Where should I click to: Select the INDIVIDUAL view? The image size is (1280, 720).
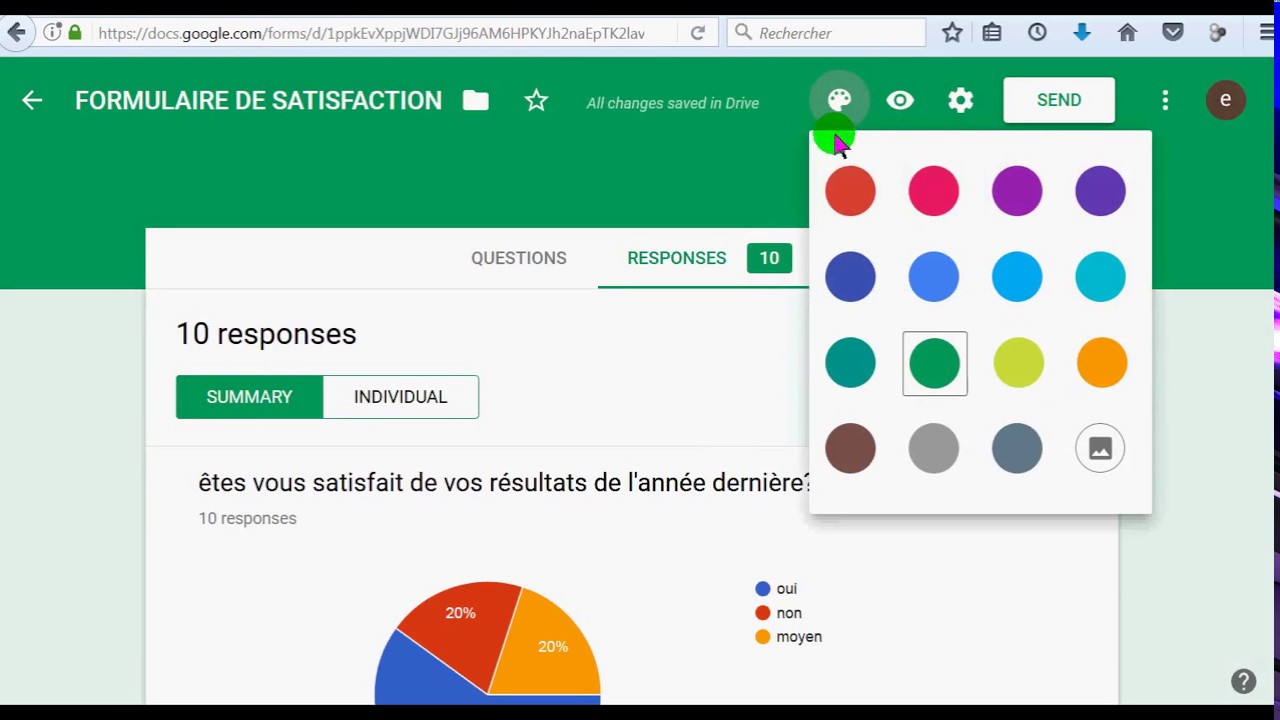pyautogui.click(x=400, y=397)
